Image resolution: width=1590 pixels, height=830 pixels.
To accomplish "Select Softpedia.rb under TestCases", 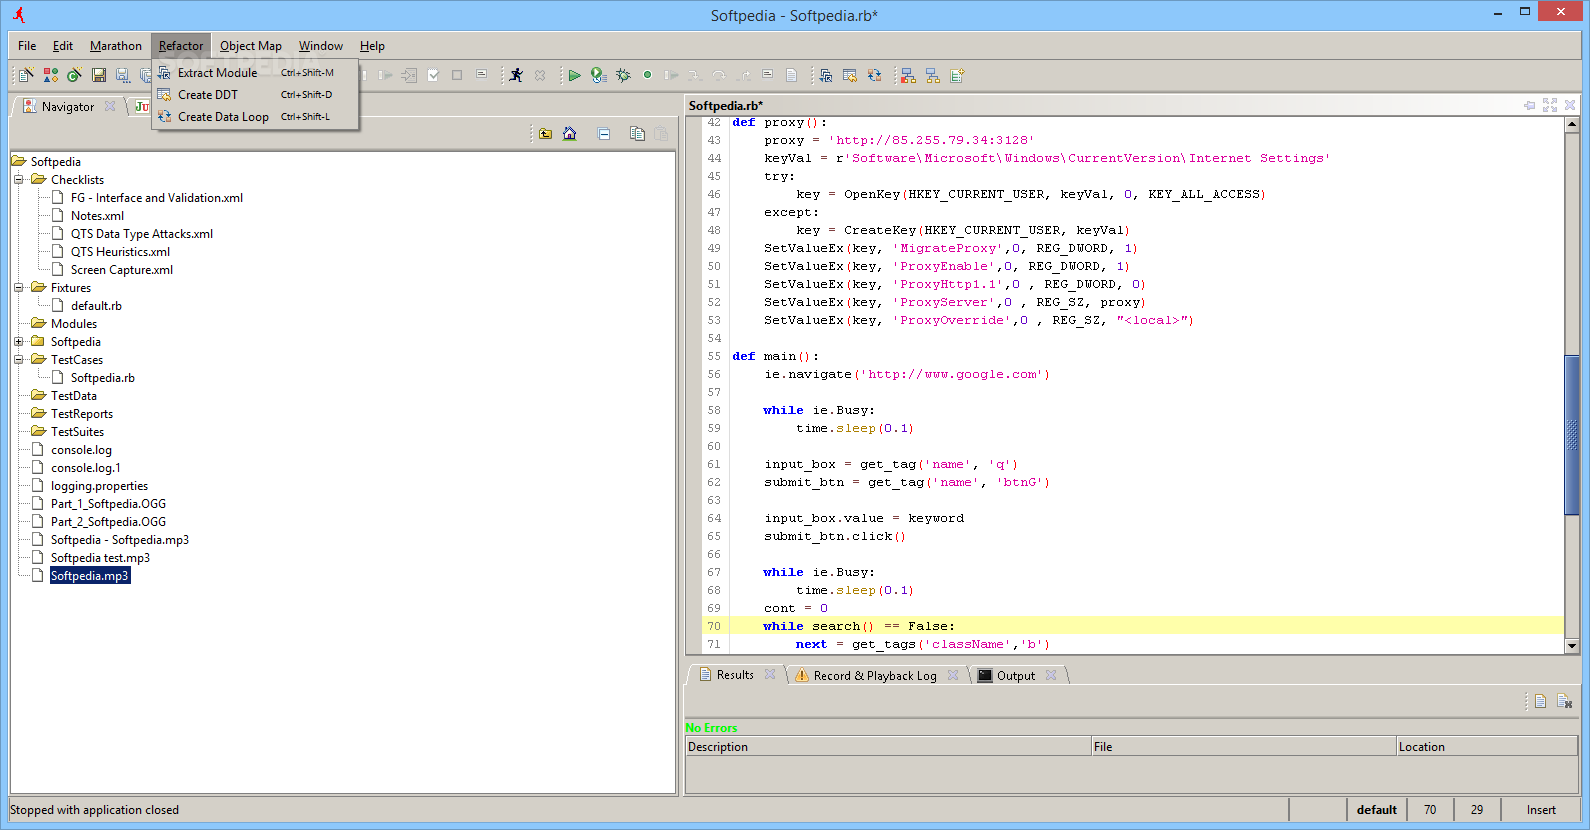I will [x=102, y=378].
